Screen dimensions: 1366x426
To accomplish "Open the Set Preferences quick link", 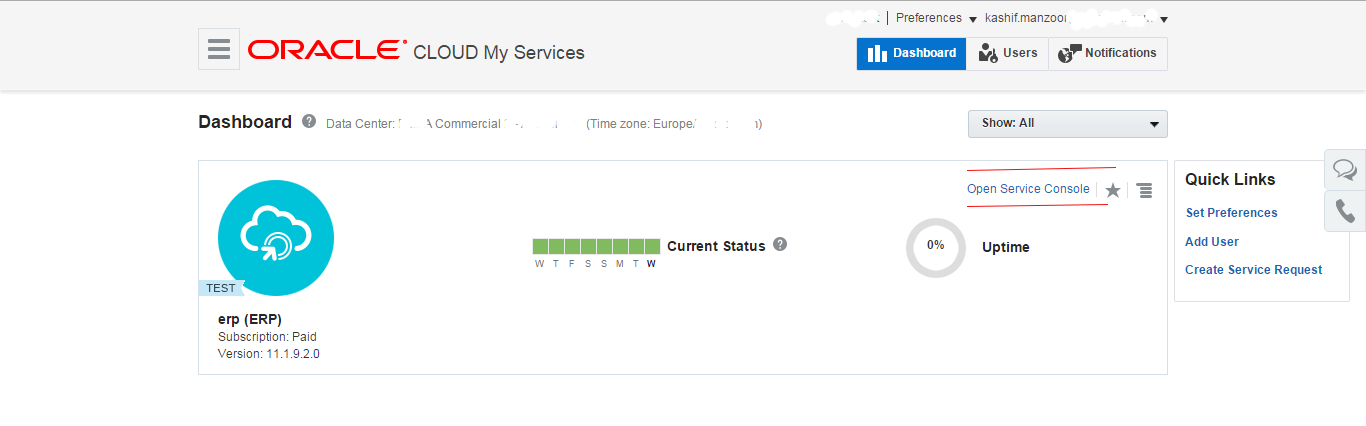I will 1231,213.
